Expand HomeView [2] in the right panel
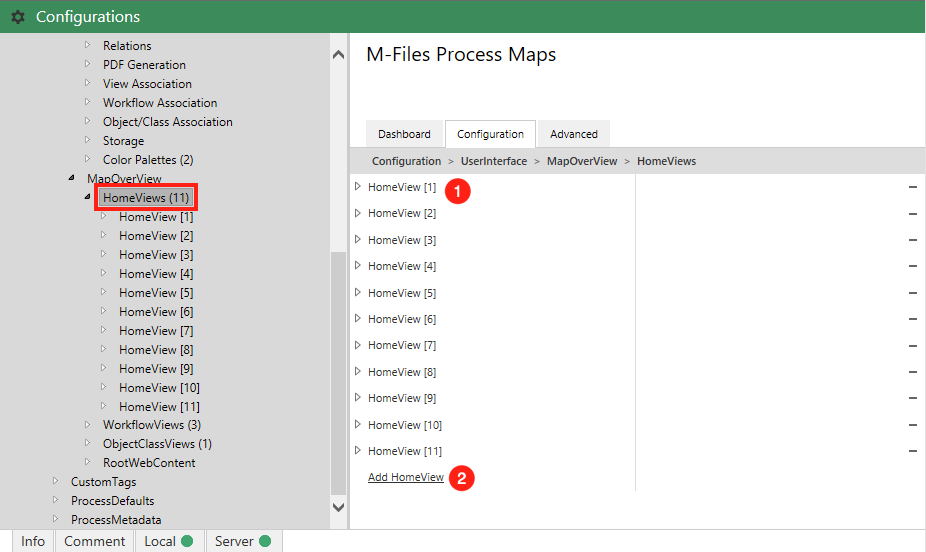This screenshot has height=552, width=926. coord(358,213)
